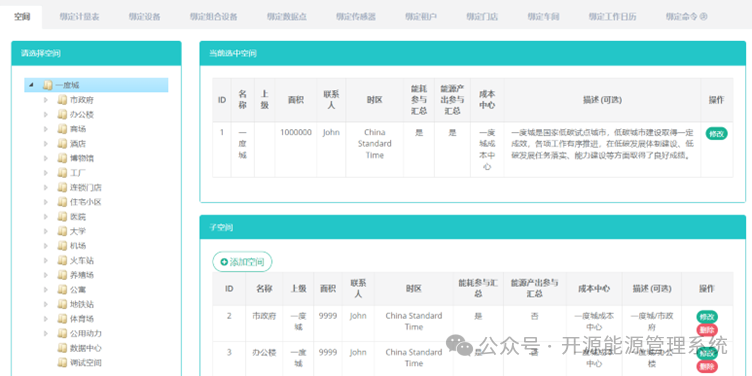The width and height of the screenshot is (752, 376).
Task: Switch to the 绑定计量表 tab
Action: point(80,17)
